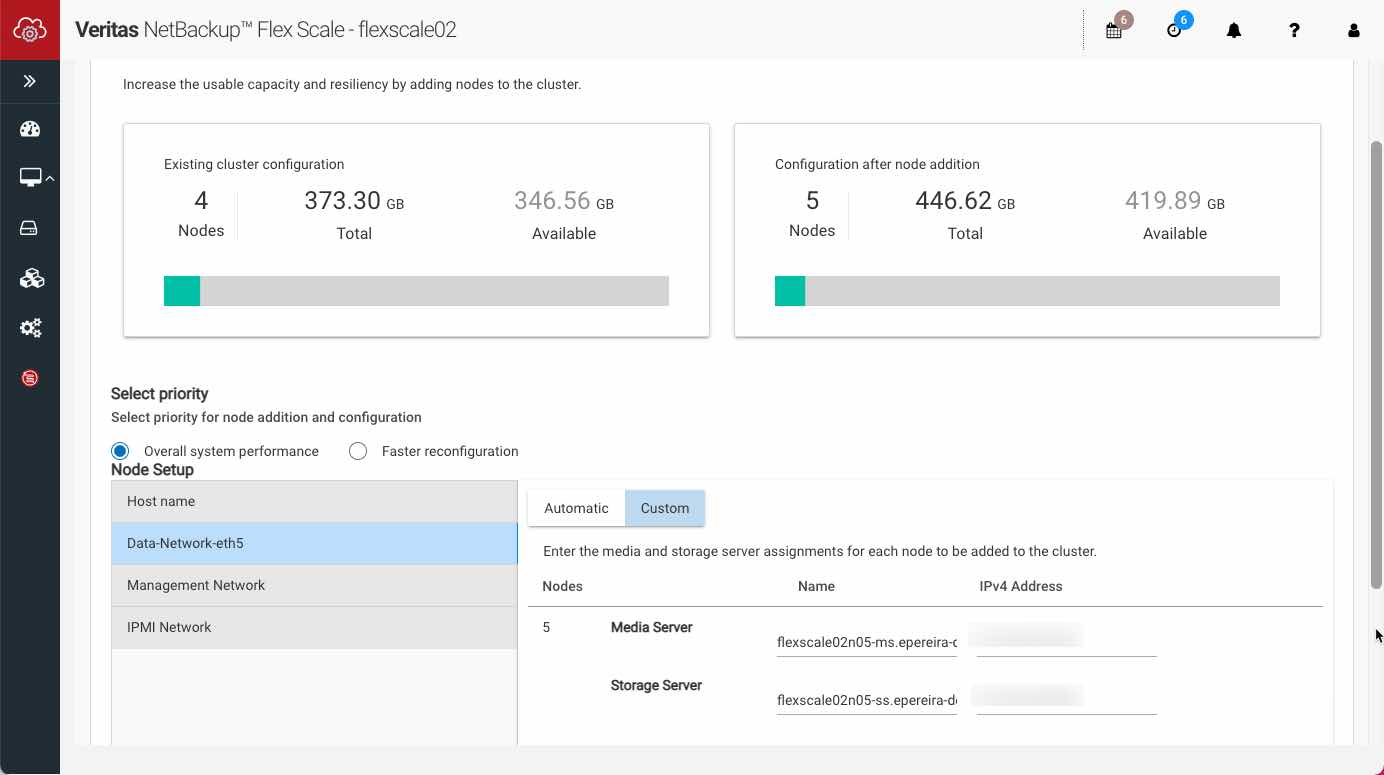Click the 373.30 GB total value
Viewport: 1384px width, 775px height.
[x=354, y=201]
